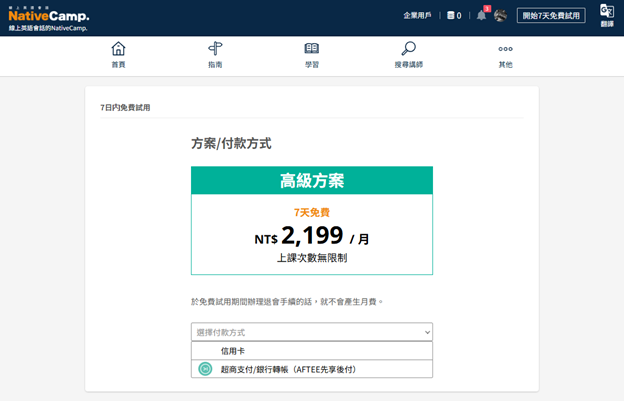Click the 7天免費 orange text
Image resolution: width=624 pixels, height=401 pixels.
click(x=312, y=212)
